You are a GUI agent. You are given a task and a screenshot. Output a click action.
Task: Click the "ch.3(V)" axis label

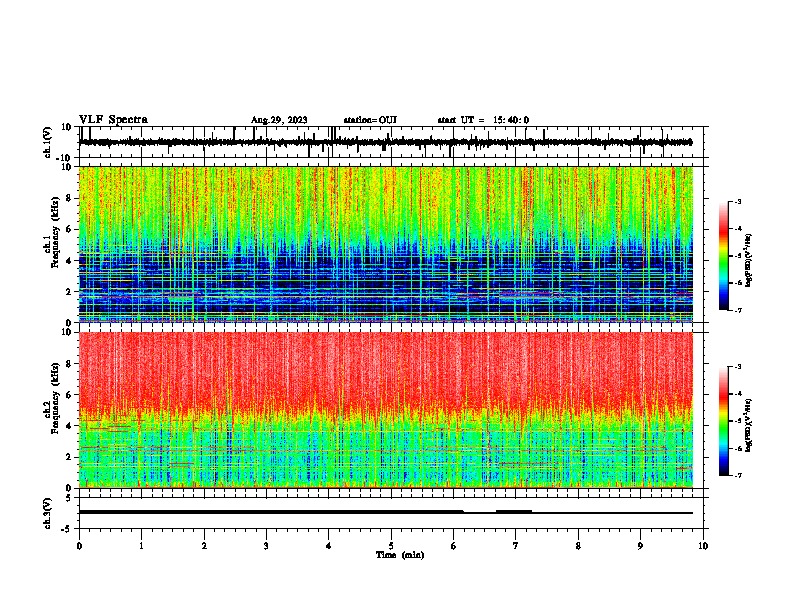tap(48, 513)
